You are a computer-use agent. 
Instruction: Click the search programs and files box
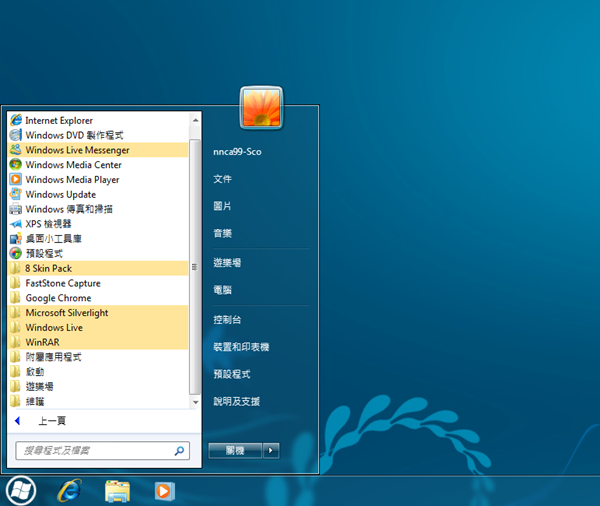[102, 451]
